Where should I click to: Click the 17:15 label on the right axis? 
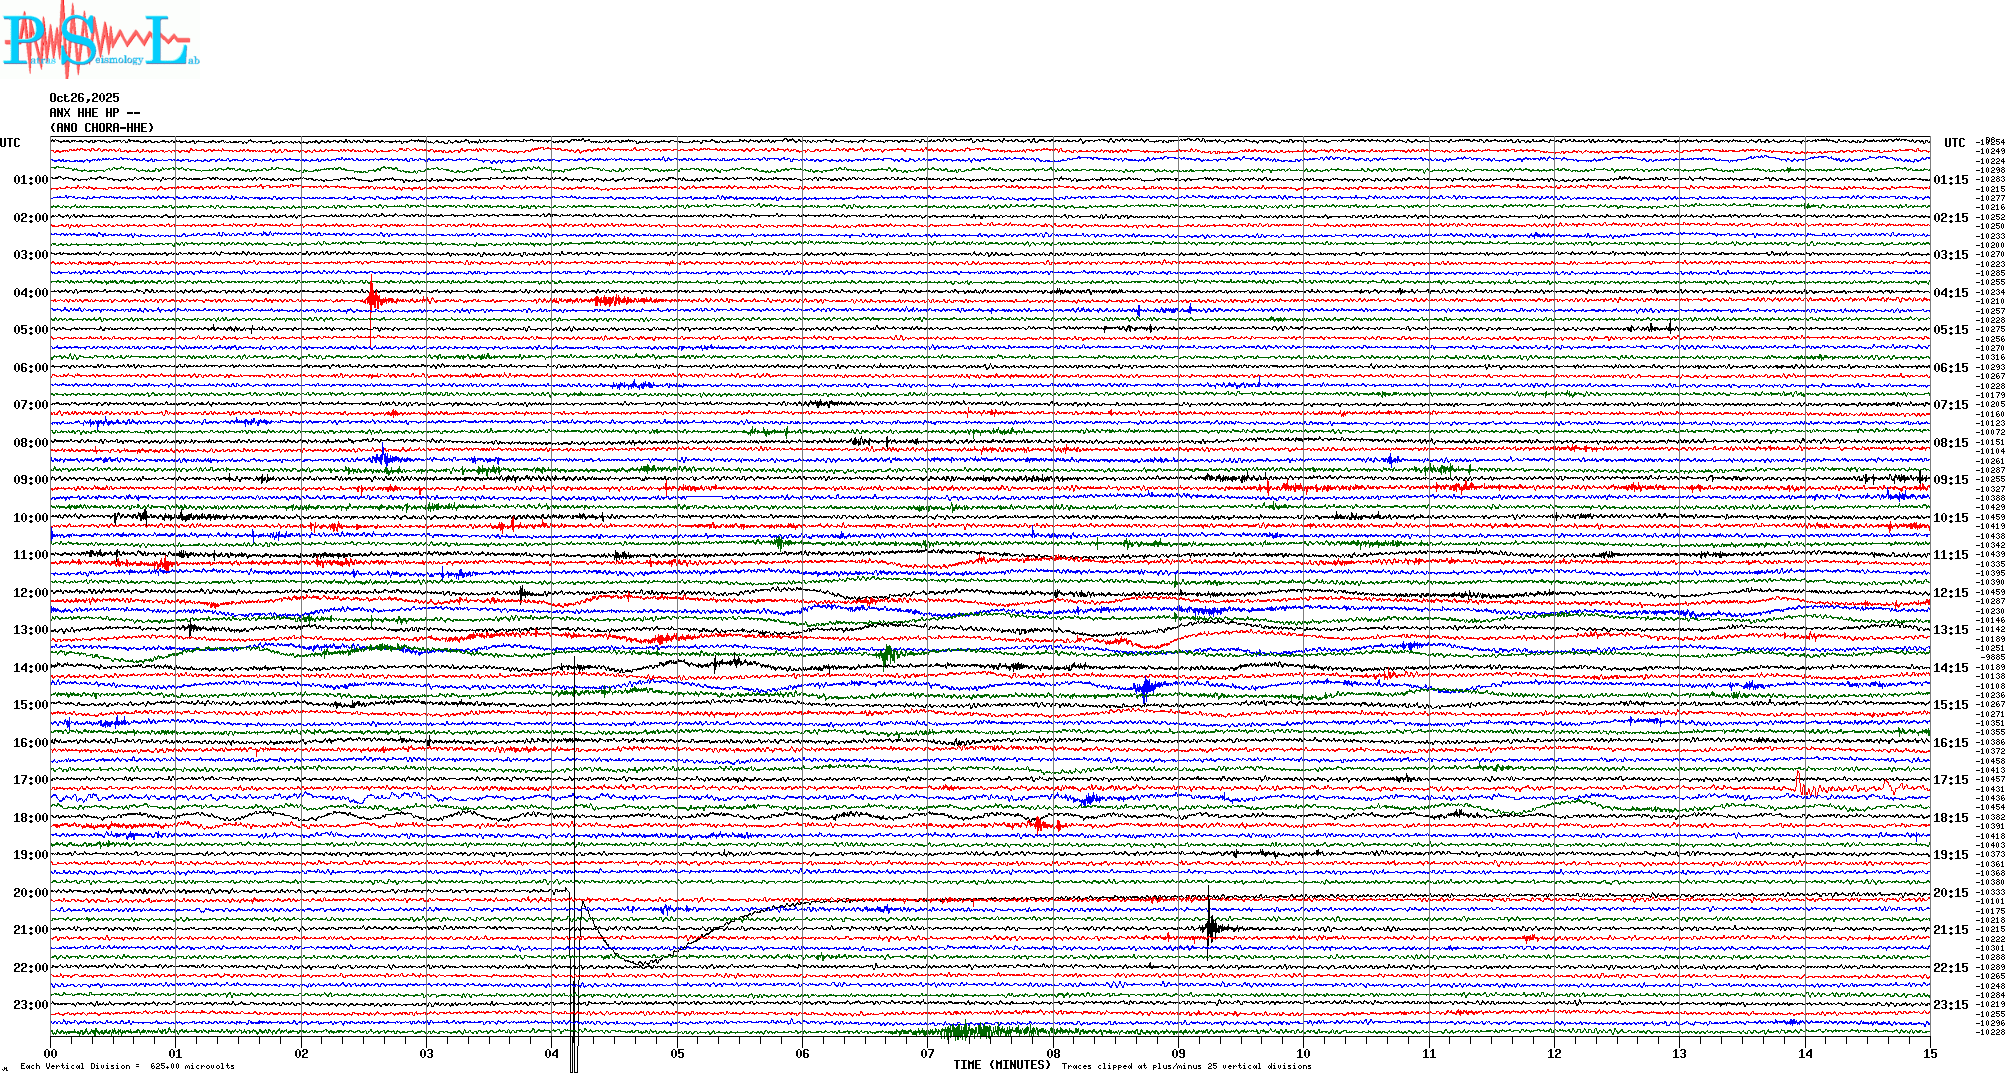coord(1950,780)
